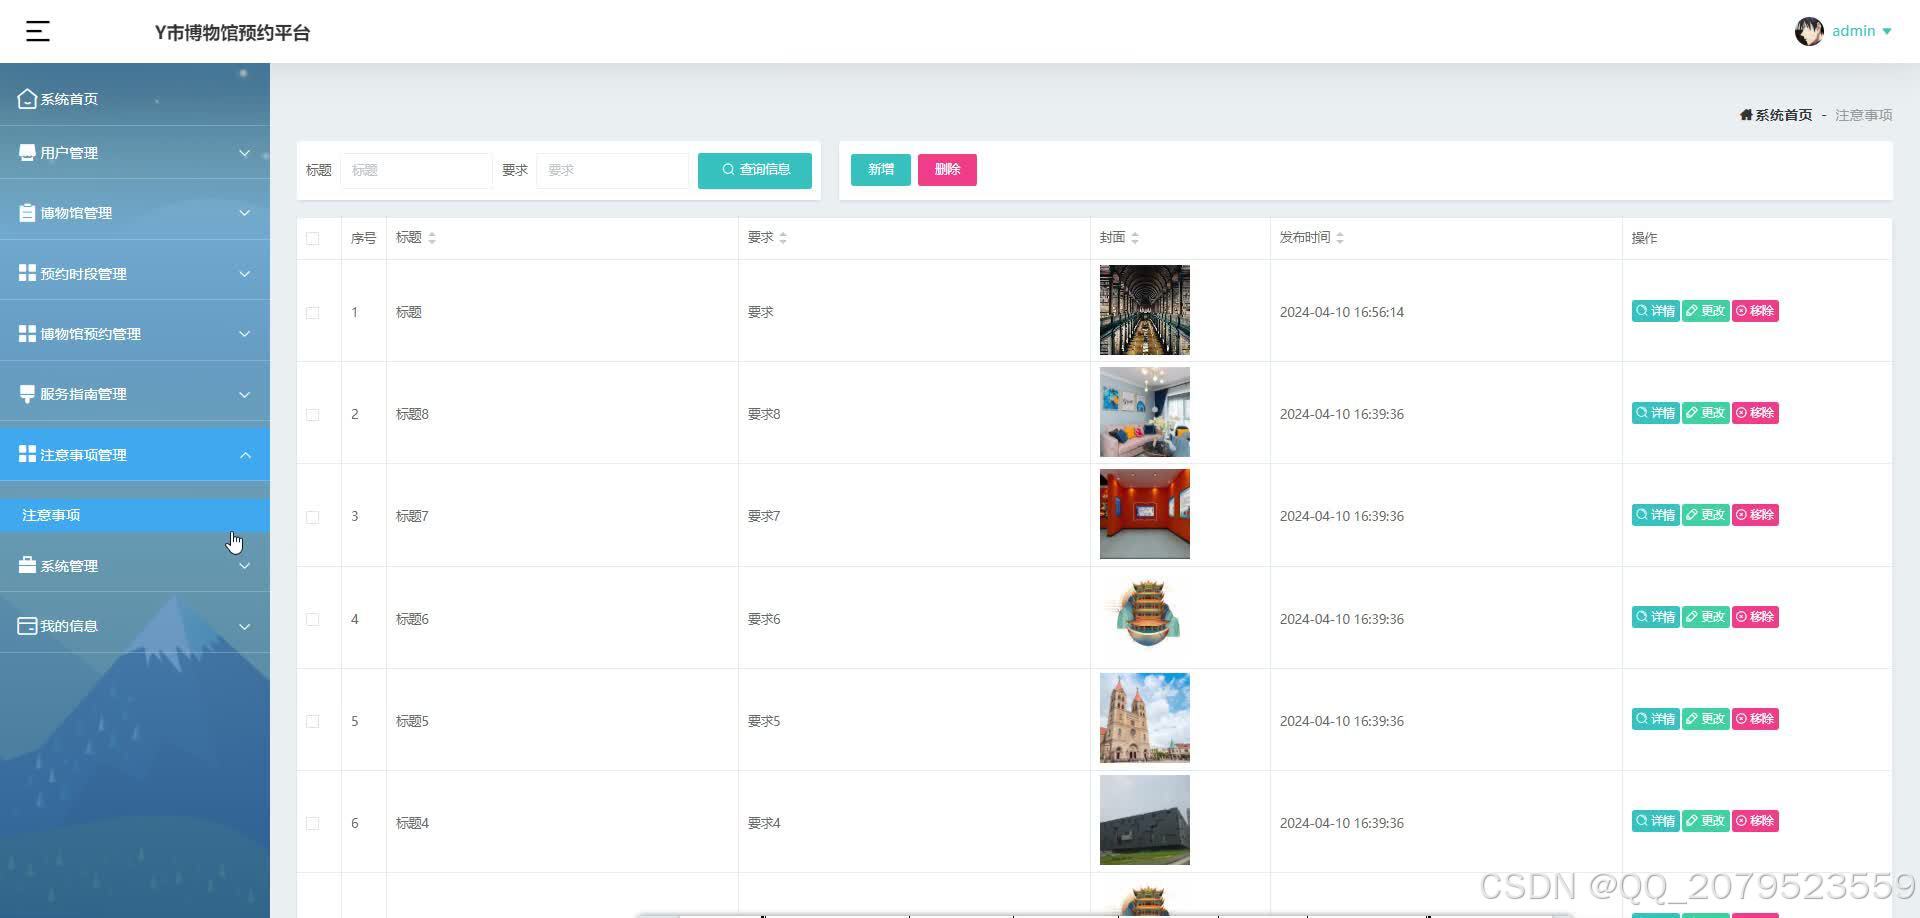The width and height of the screenshot is (1920, 918).
Task: Expand the 服务指南管理 chevron
Action: 244,394
